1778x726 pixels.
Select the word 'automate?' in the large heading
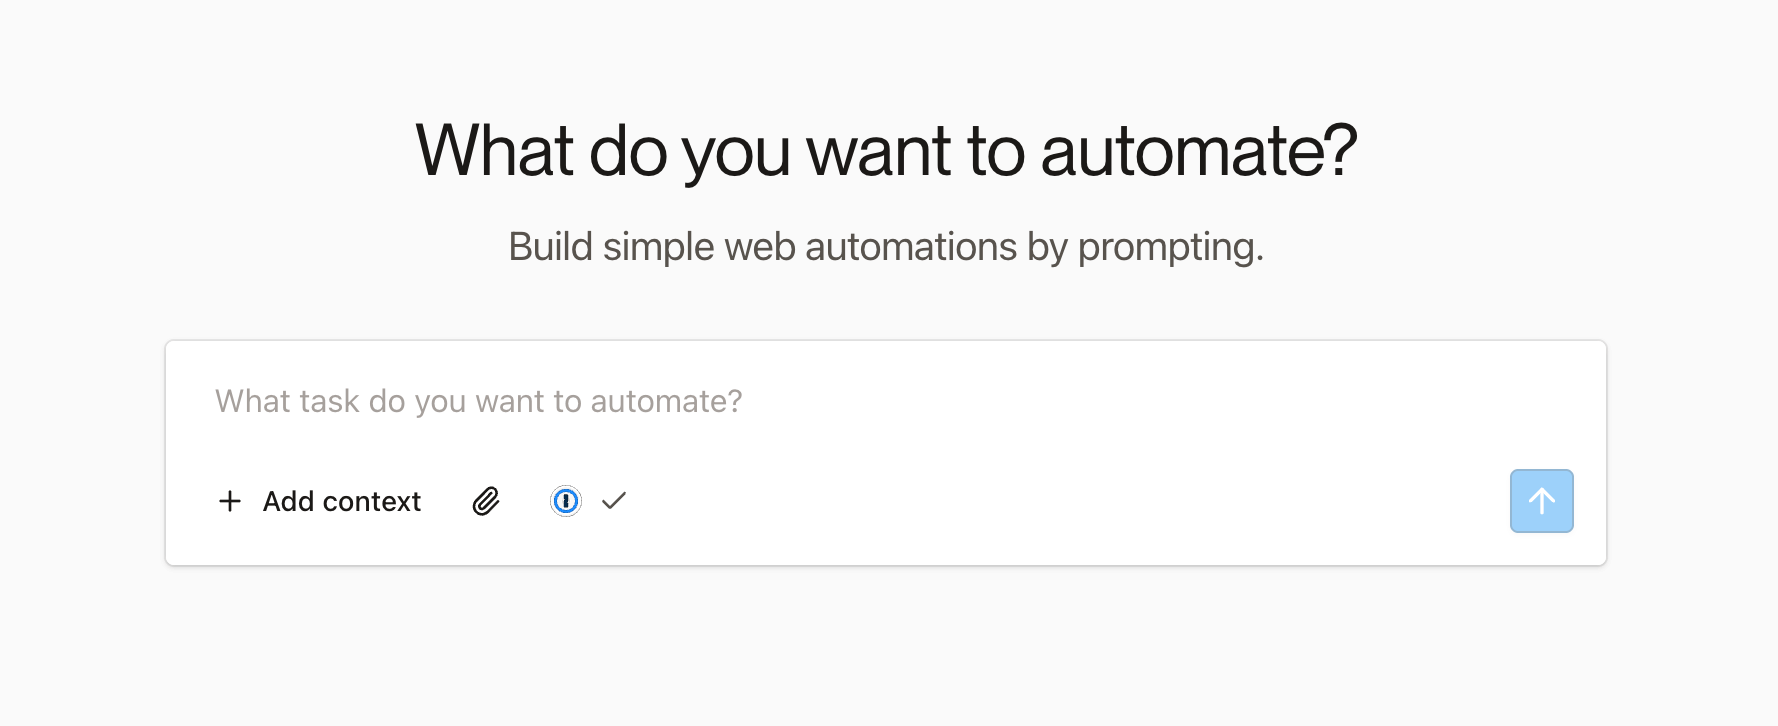1198,152
